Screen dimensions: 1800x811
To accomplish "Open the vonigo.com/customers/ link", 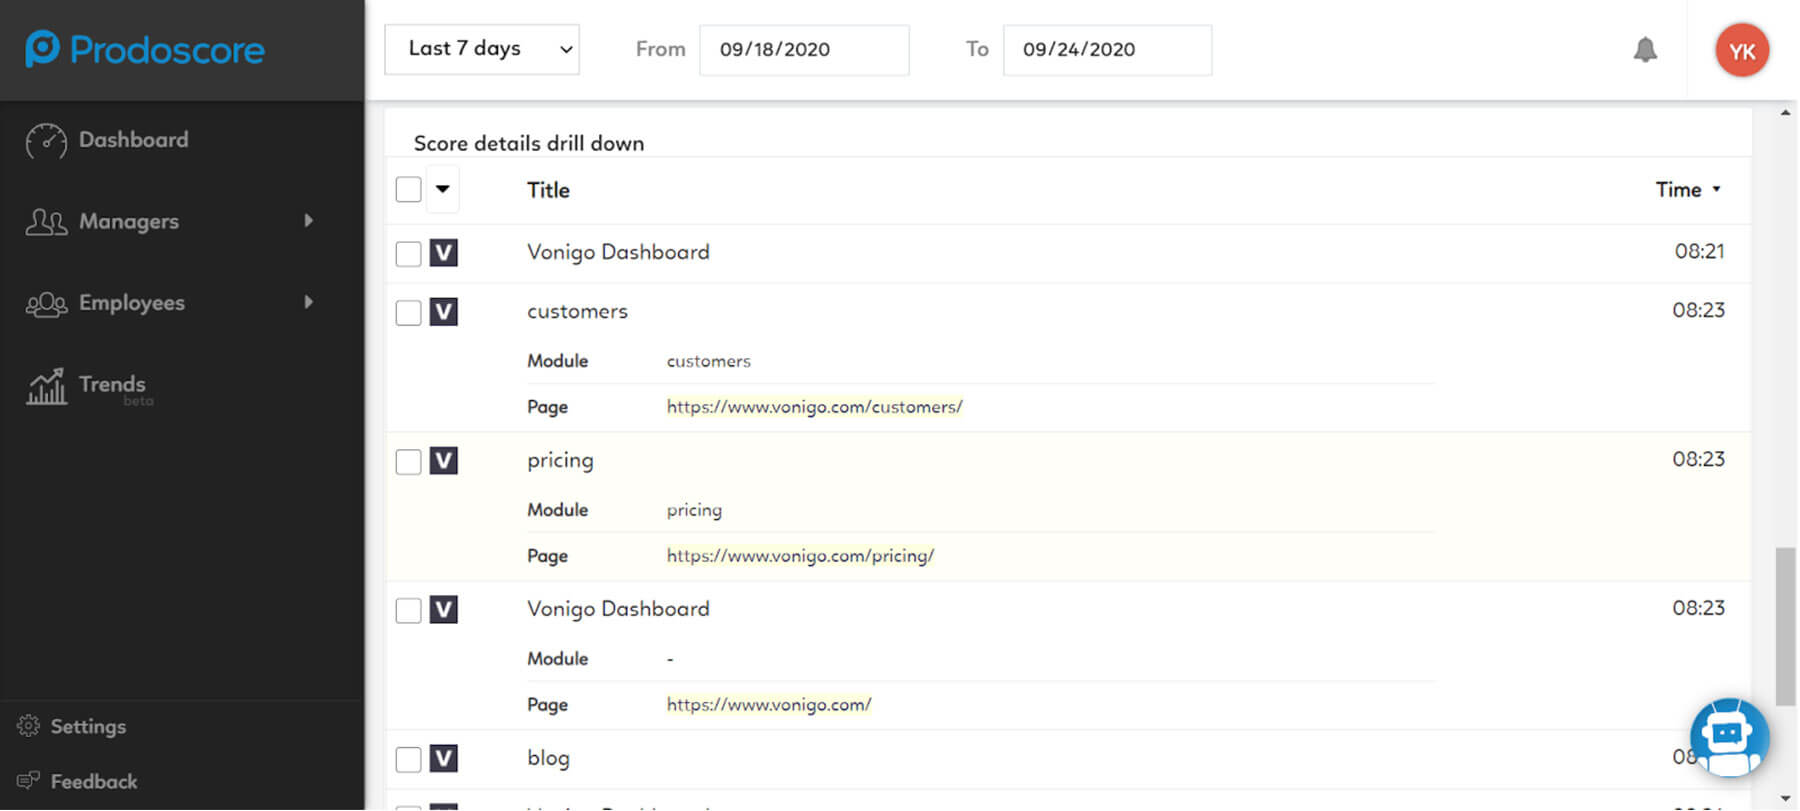I will coord(815,407).
